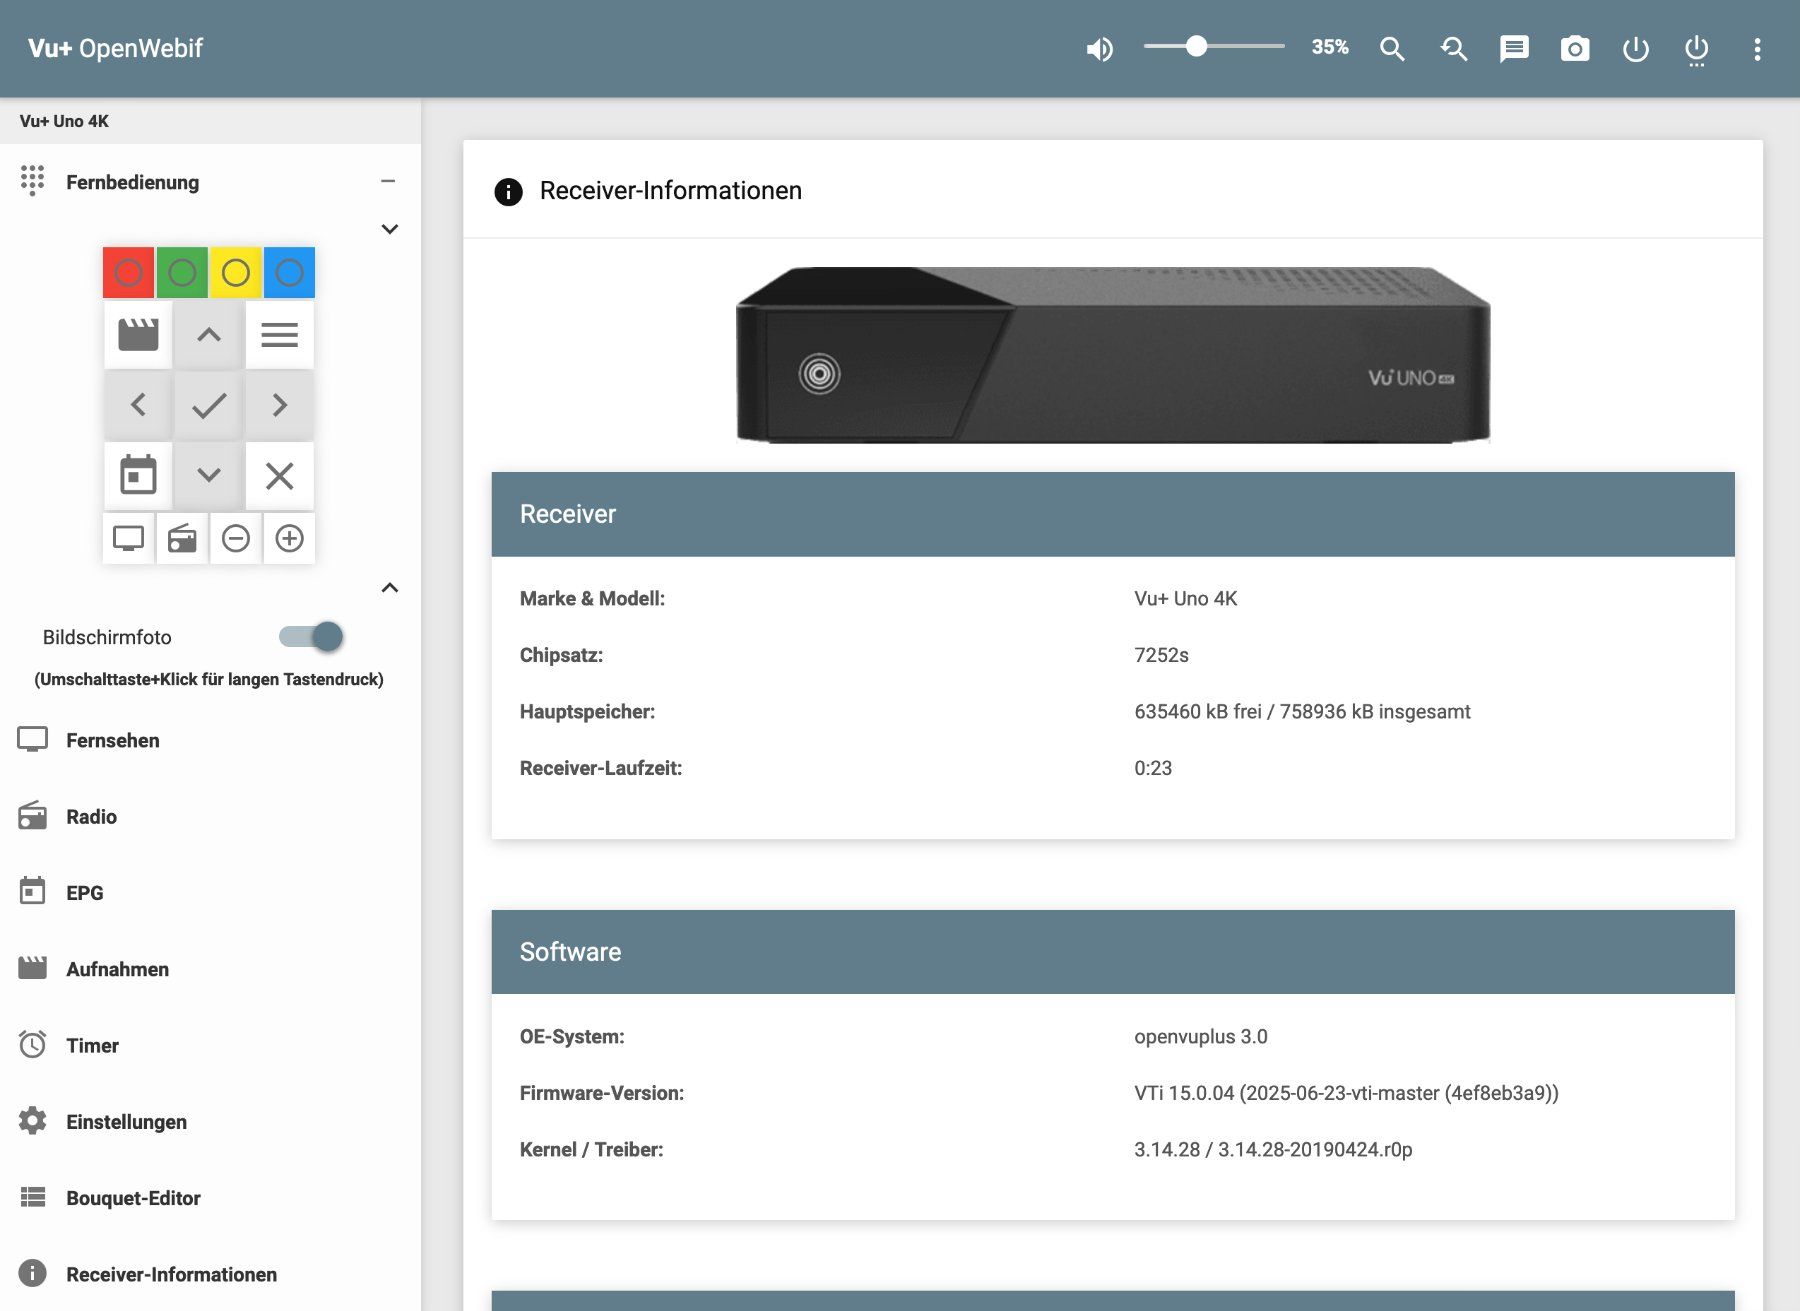Confirm with the remote OK checkmark
The image size is (1800, 1311).
[x=209, y=405]
